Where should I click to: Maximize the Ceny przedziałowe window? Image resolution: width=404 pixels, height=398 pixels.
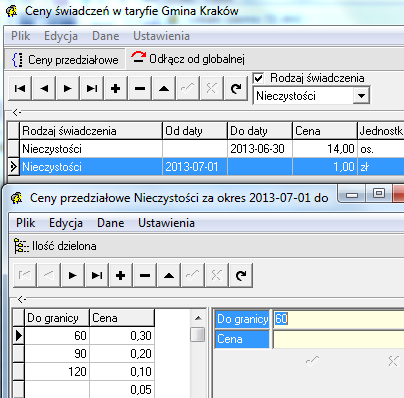379,194
